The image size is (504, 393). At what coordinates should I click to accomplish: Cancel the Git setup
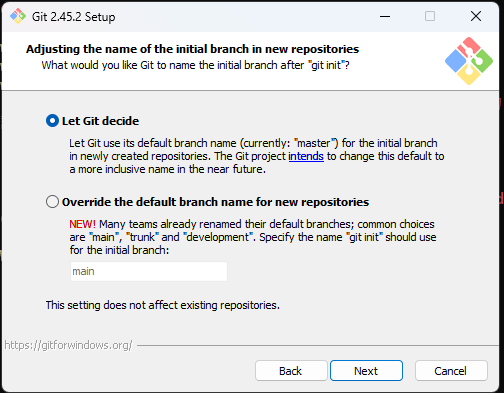[x=451, y=371]
